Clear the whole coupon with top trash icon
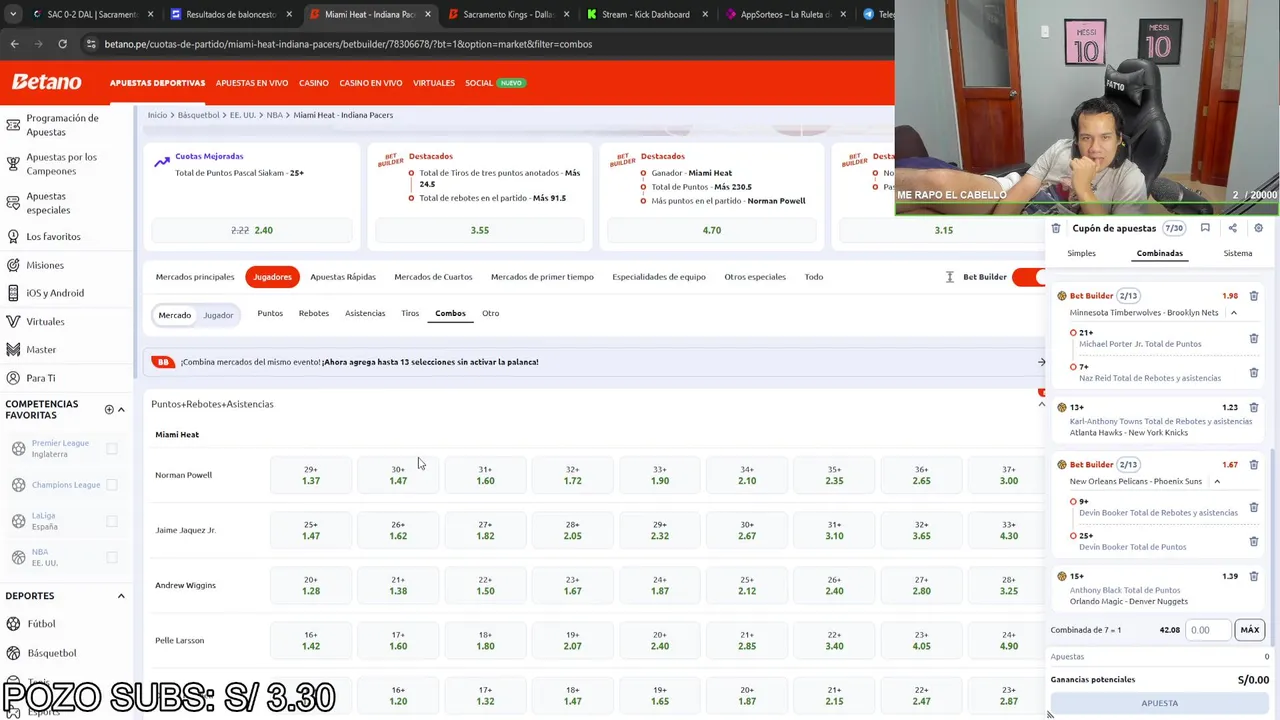 click(x=1056, y=228)
